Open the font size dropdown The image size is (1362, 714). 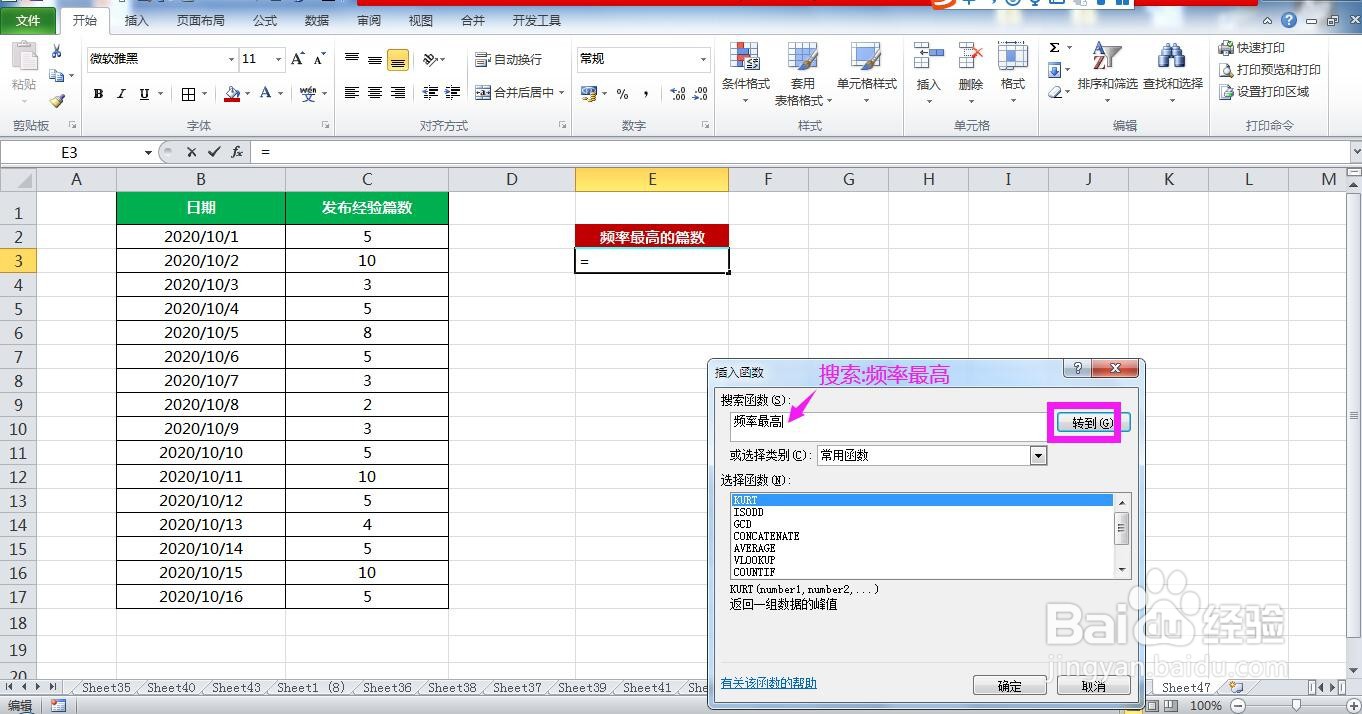[x=279, y=60]
